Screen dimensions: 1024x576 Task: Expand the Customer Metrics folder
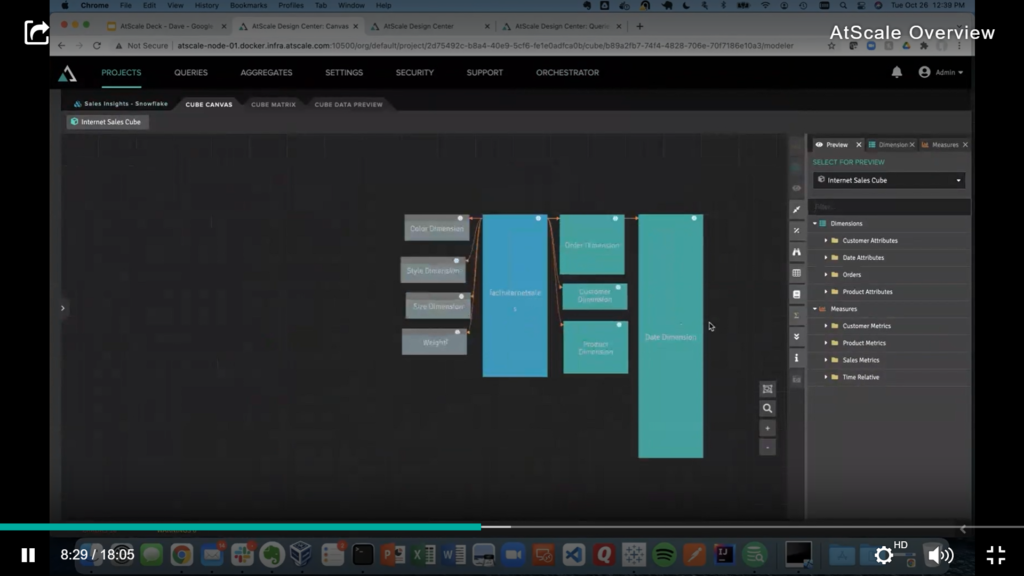point(825,326)
